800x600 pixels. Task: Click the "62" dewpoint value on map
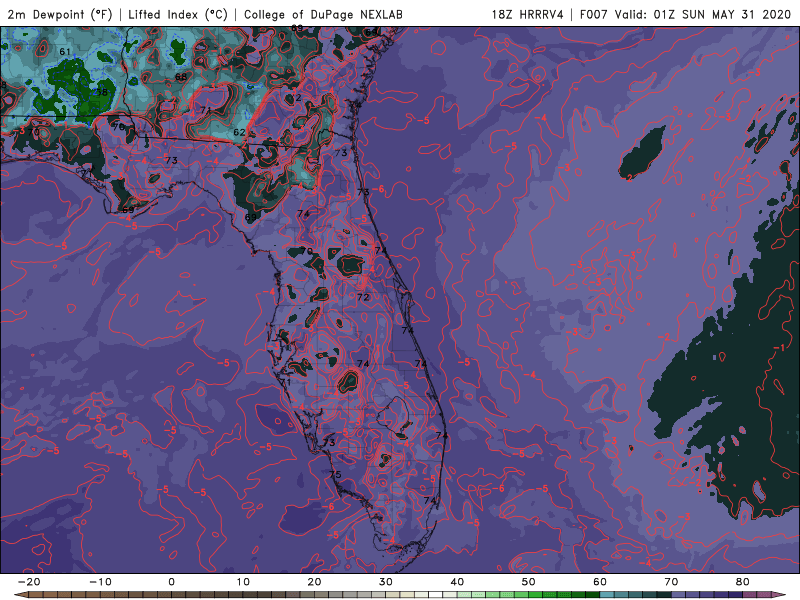click(239, 132)
